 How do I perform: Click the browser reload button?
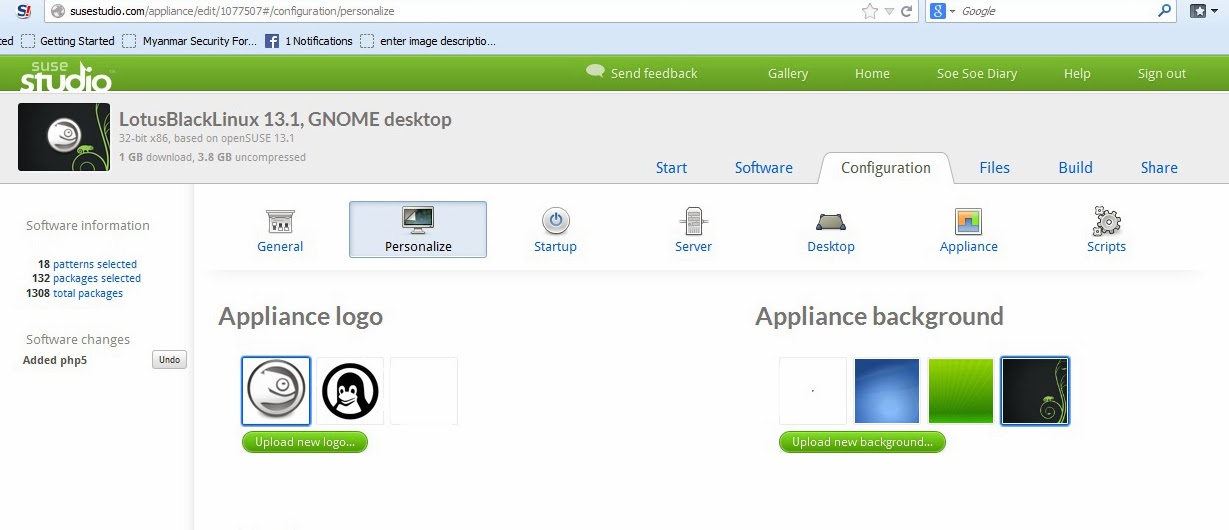(x=907, y=11)
